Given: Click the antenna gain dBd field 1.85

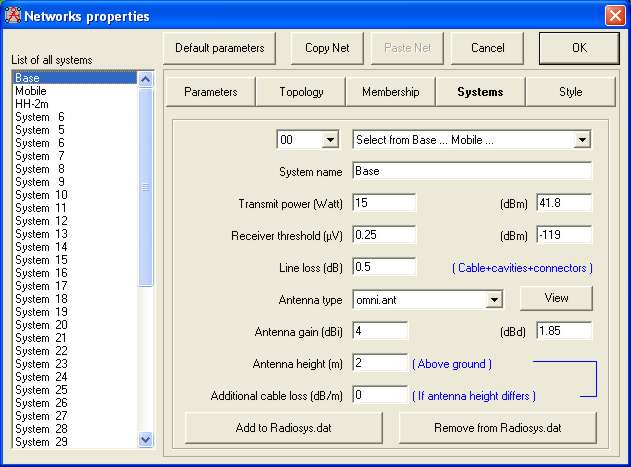Looking at the screenshot, I should click(564, 331).
